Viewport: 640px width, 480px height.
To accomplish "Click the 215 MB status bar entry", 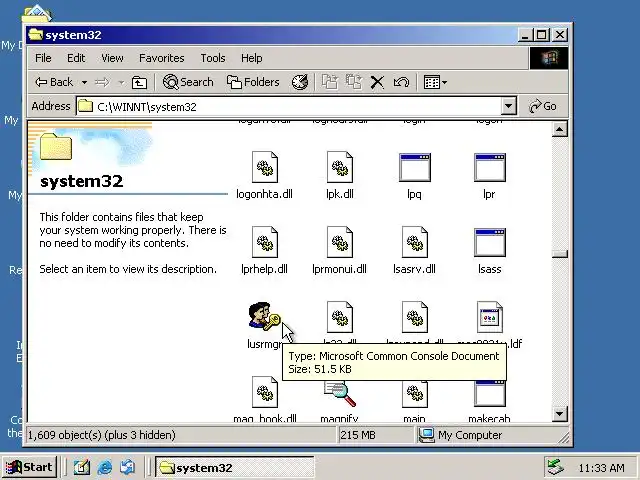I will 358,435.
